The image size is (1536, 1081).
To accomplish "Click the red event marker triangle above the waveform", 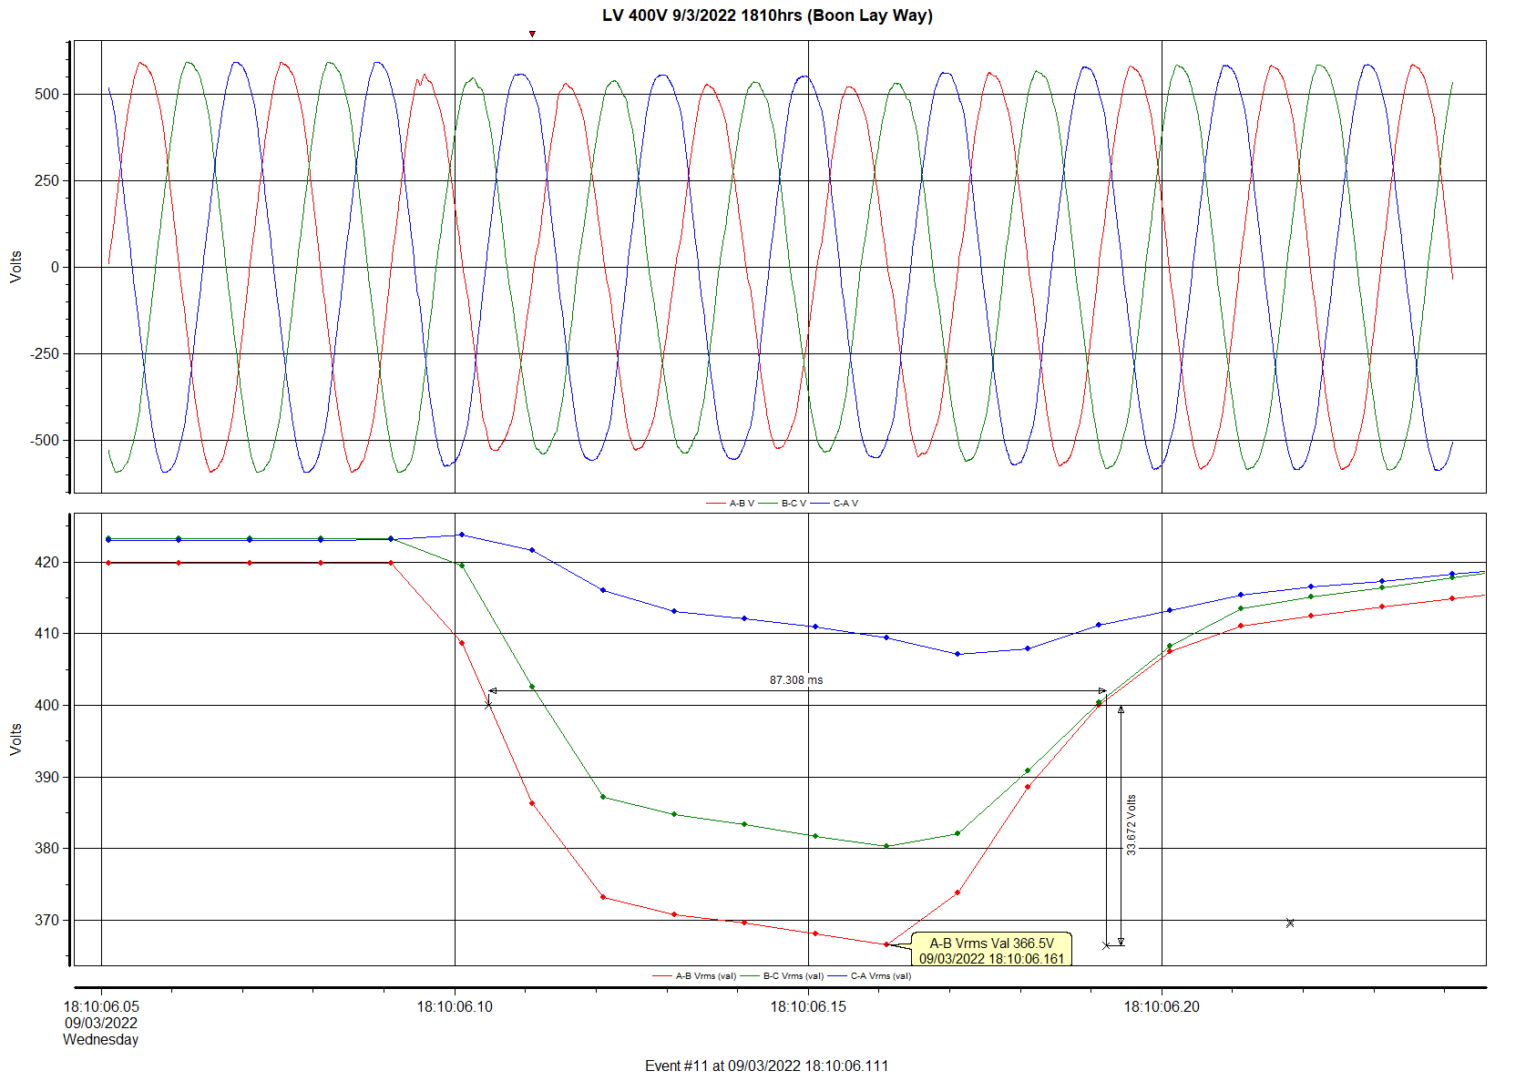I will pyautogui.click(x=533, y=33).
